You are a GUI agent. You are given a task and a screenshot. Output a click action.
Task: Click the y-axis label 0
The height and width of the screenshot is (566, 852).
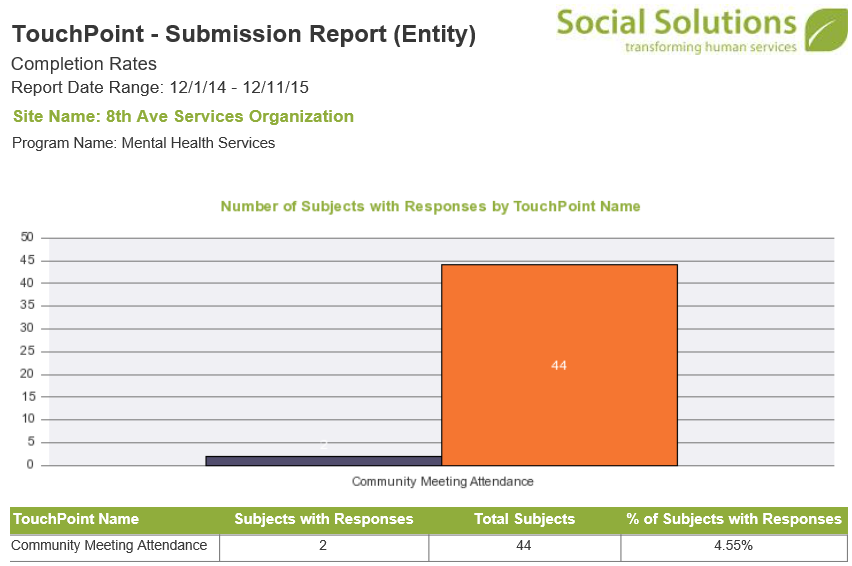[30, 464]
